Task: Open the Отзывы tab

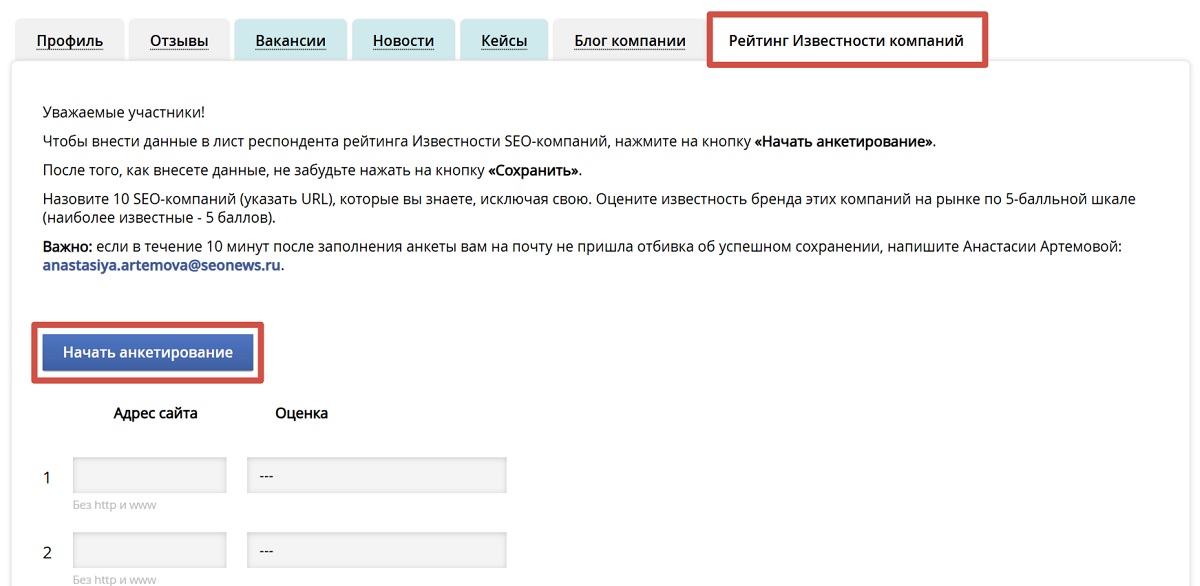Action: 178,39
